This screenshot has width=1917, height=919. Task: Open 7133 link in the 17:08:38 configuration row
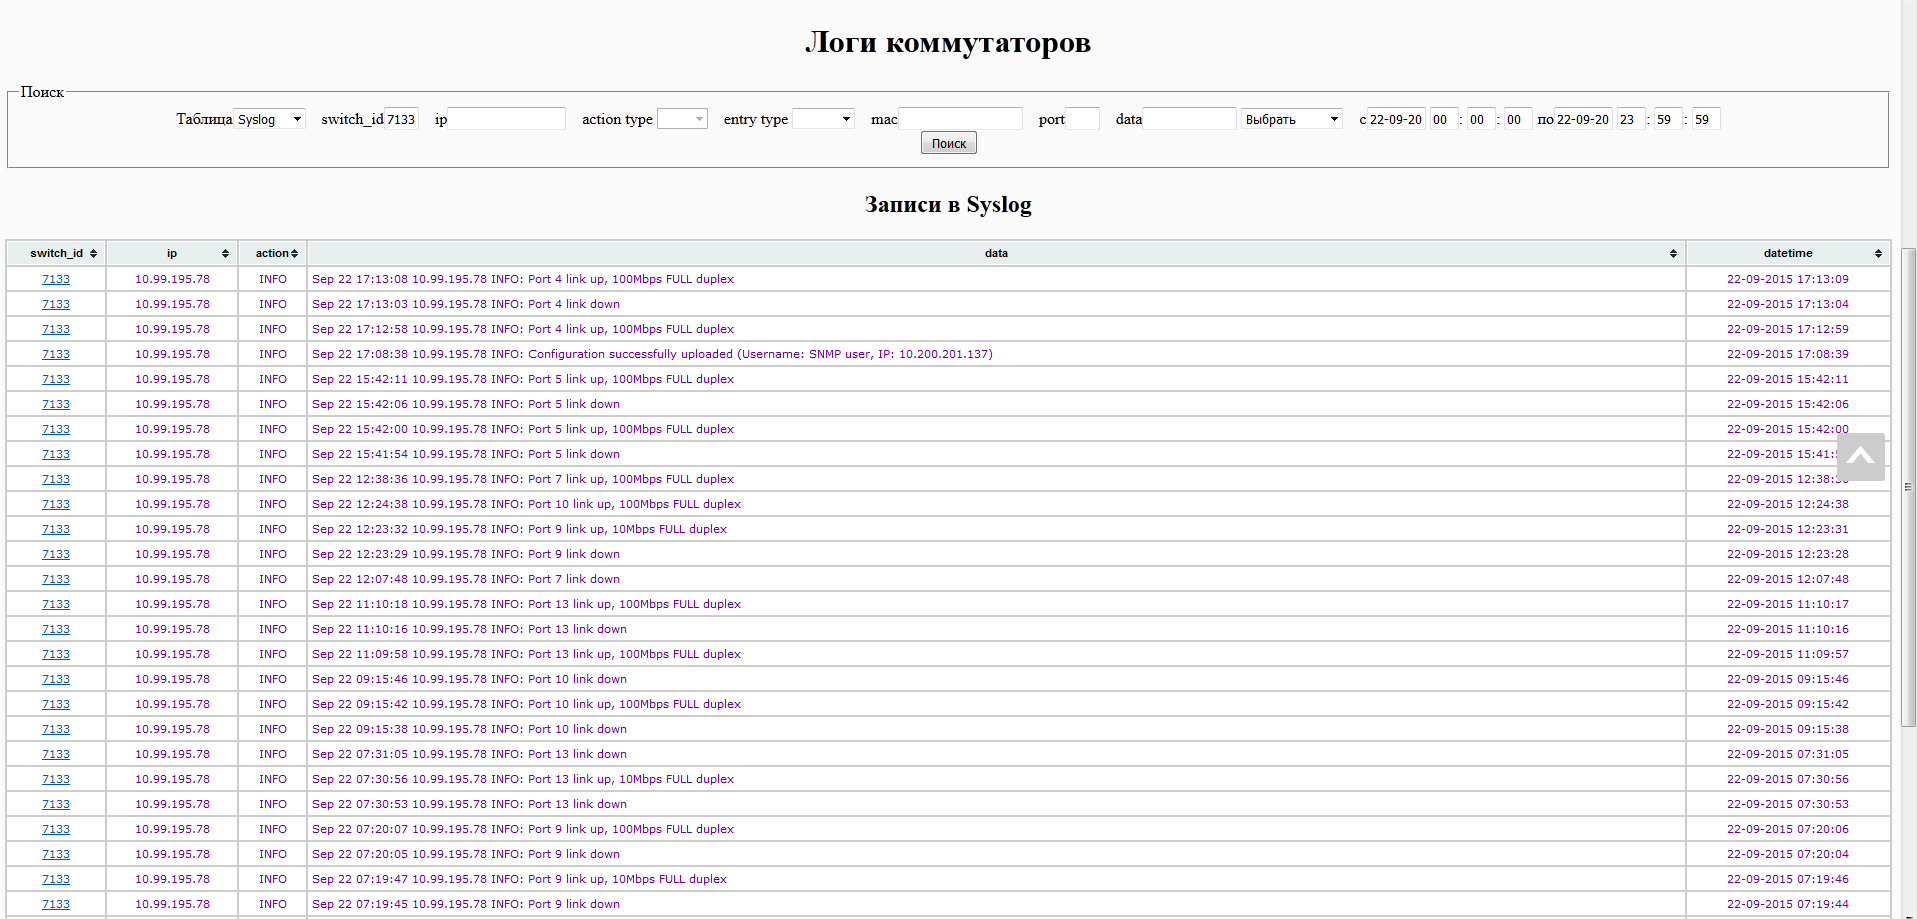tap(56, 354)
